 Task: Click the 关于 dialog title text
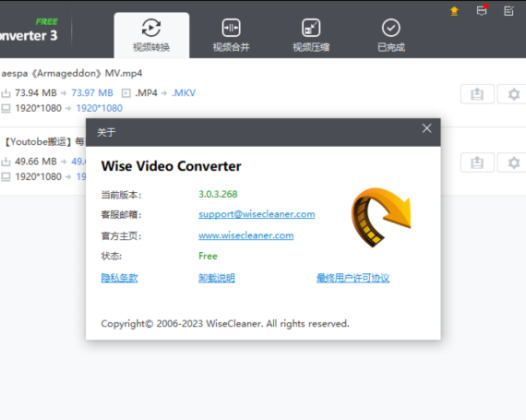[x=106, y=132]
